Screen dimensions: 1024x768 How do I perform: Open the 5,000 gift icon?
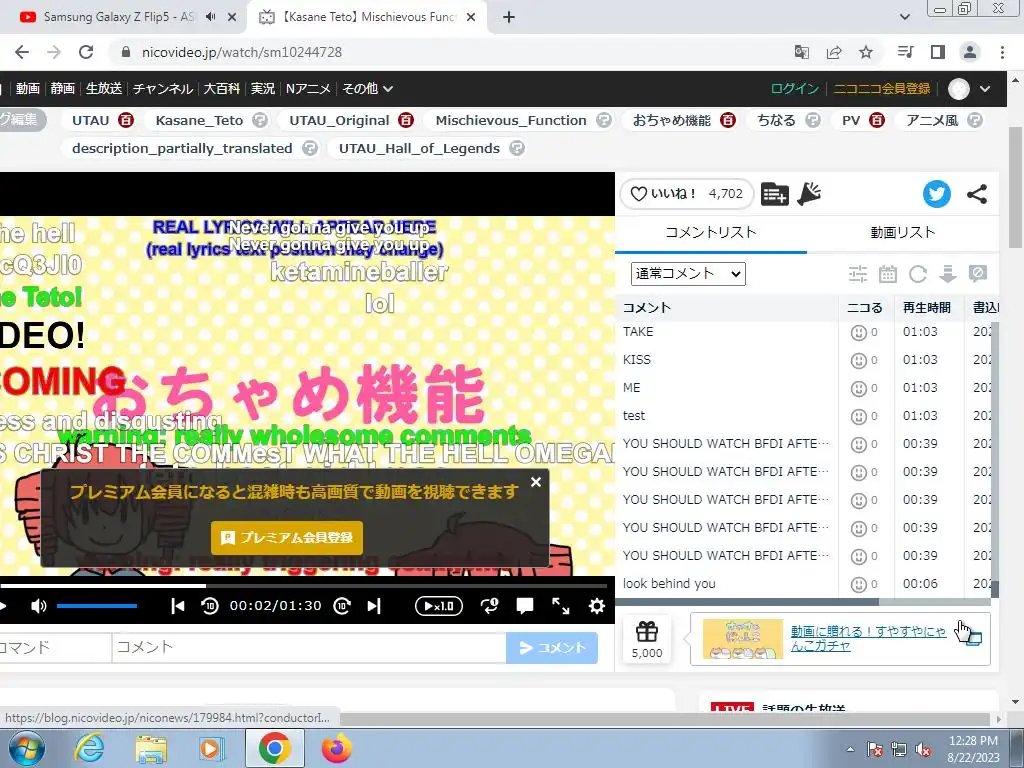(647, 639)
